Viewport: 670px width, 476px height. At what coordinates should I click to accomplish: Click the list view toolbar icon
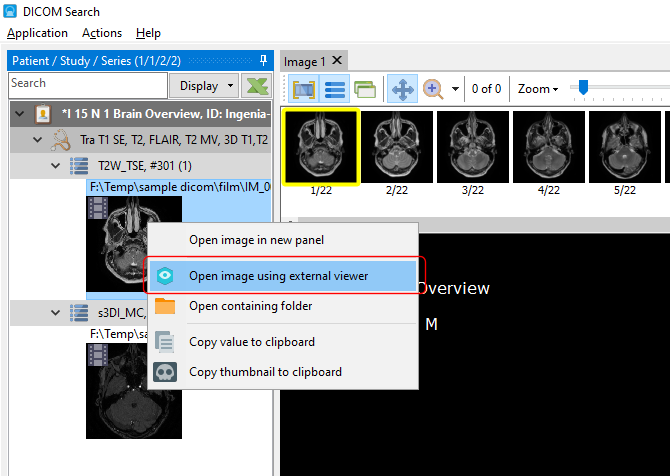[335, 89]
